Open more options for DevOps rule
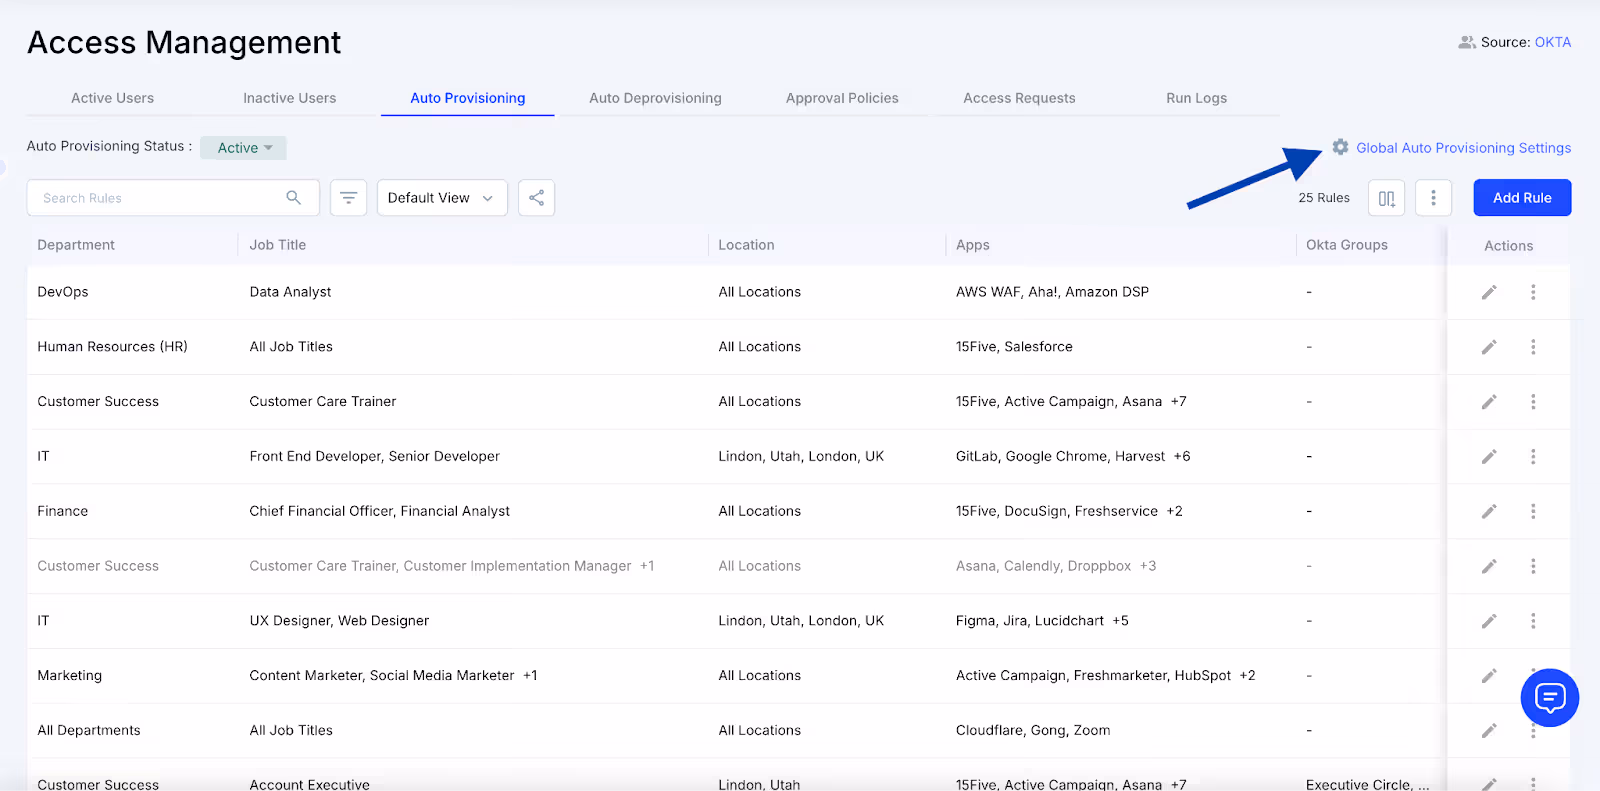 pyautogui.click(x=1532, y=292)
